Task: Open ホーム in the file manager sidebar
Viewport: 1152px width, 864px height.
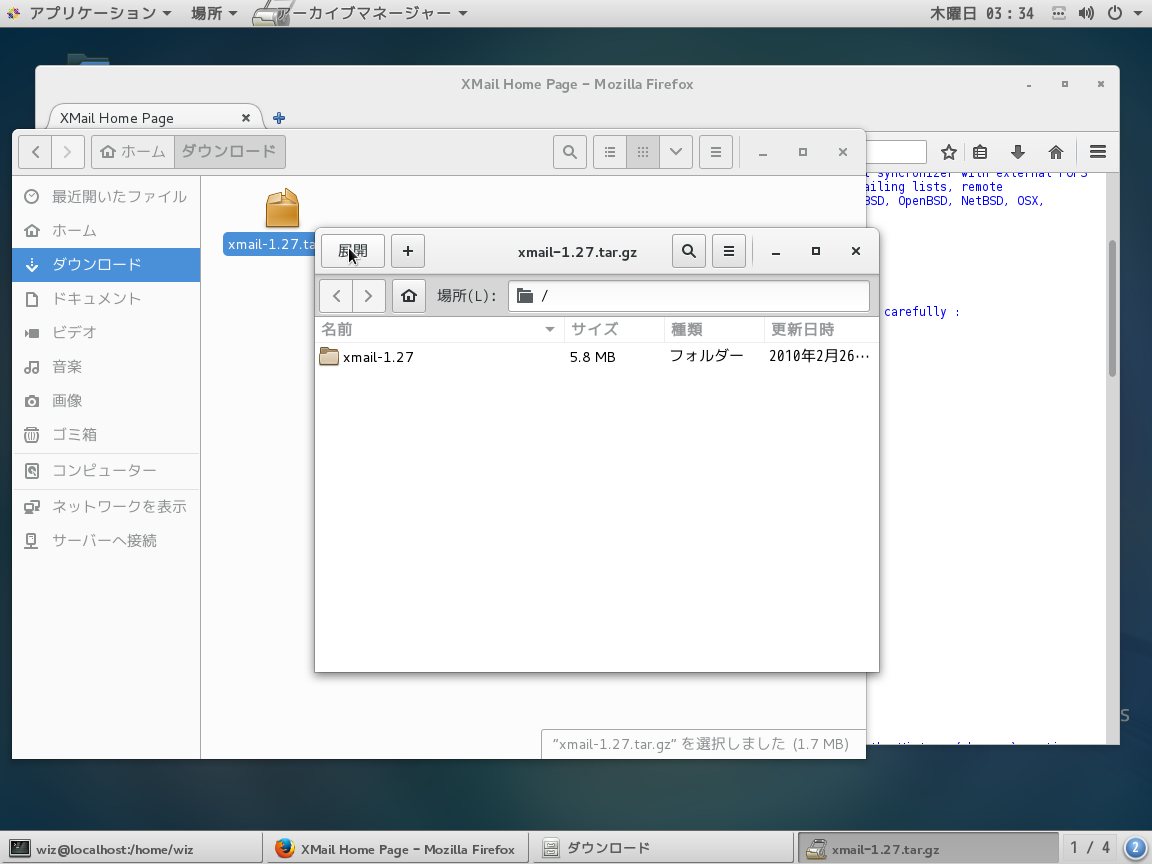Action: (x=106, y=231)
